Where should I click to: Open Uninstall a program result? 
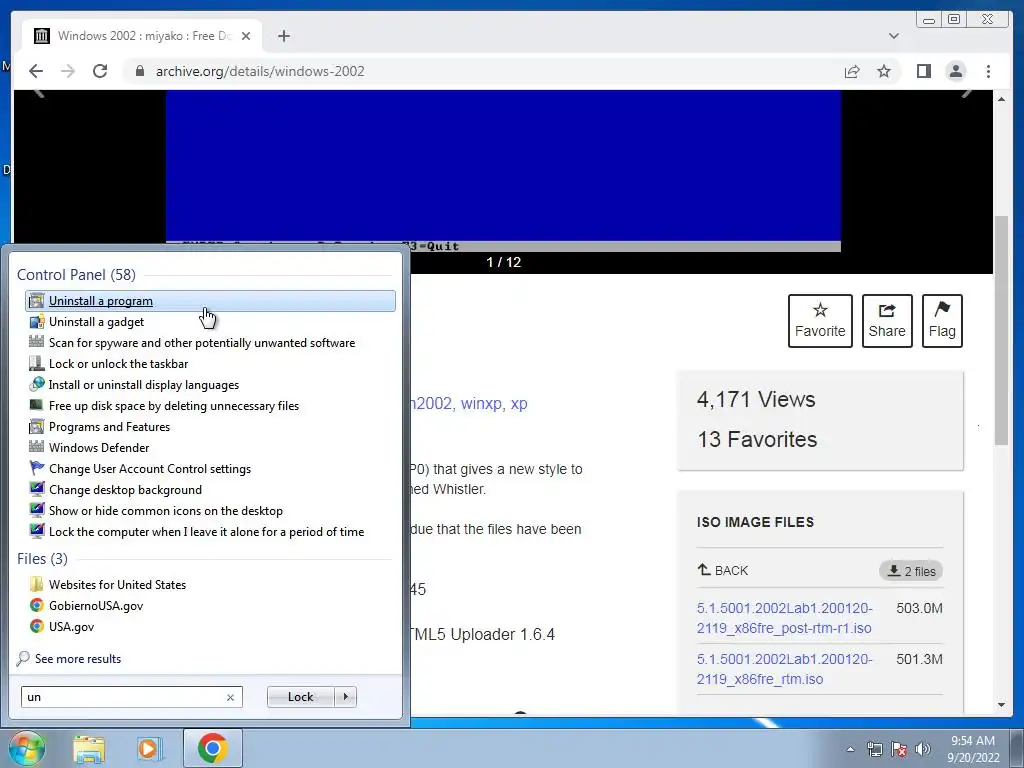coord(210,301)
